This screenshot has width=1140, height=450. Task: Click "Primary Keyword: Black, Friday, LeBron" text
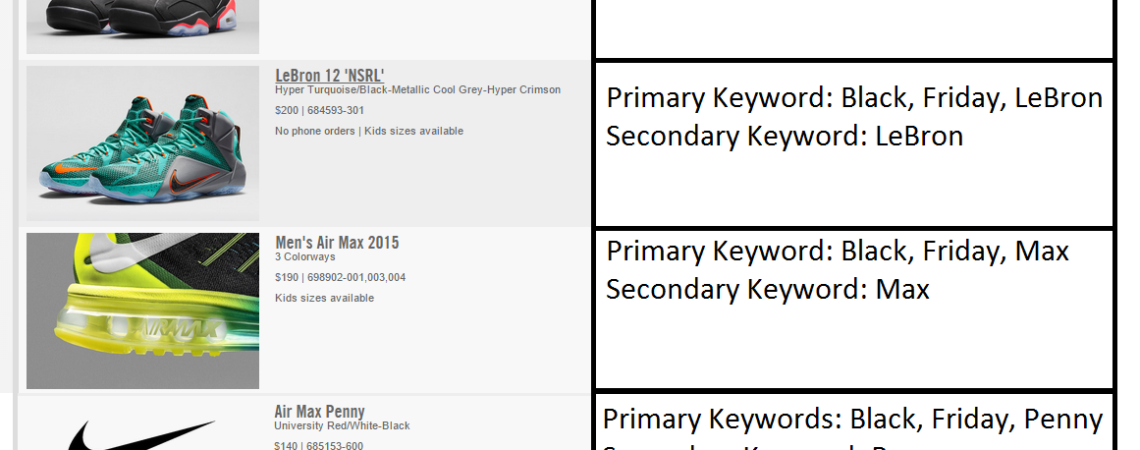pos(854,98)
